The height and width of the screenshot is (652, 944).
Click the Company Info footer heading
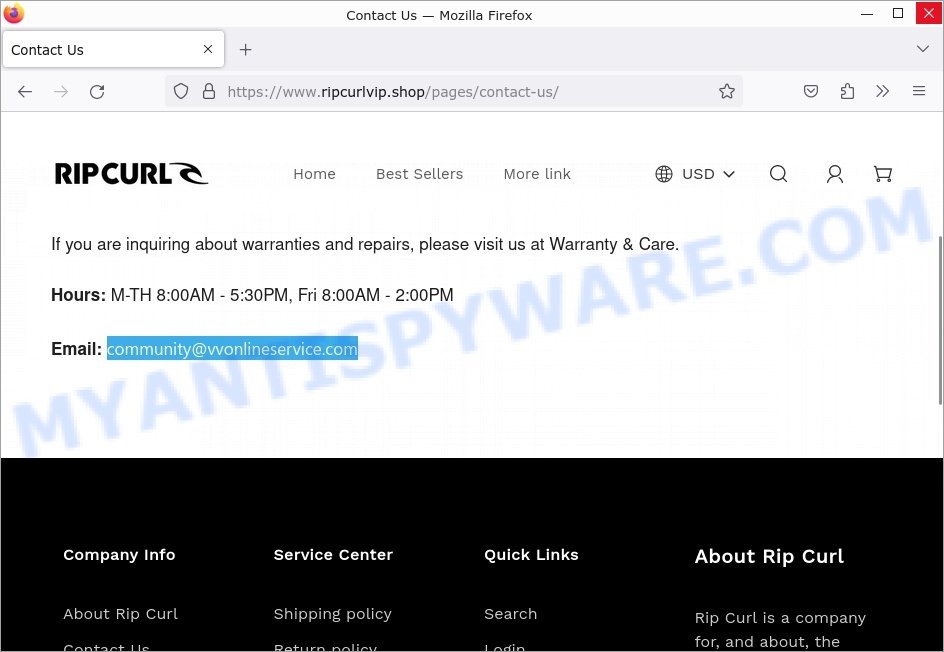[x=119, y=554]
